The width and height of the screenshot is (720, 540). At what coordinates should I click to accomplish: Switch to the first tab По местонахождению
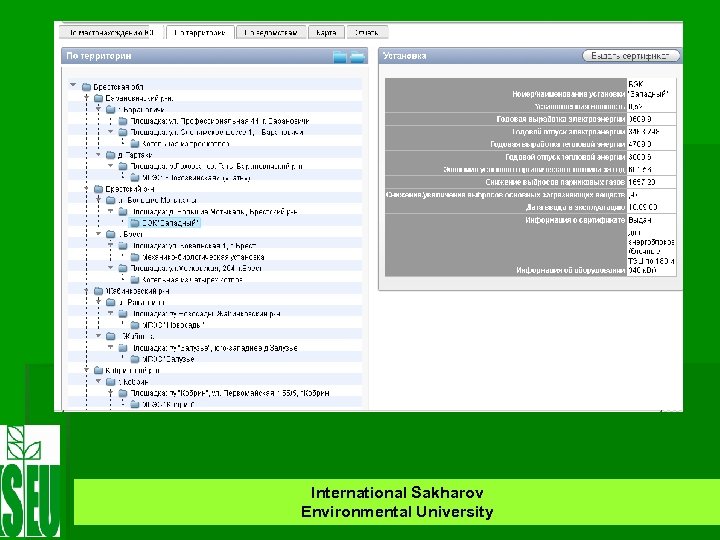pos(112,33)
